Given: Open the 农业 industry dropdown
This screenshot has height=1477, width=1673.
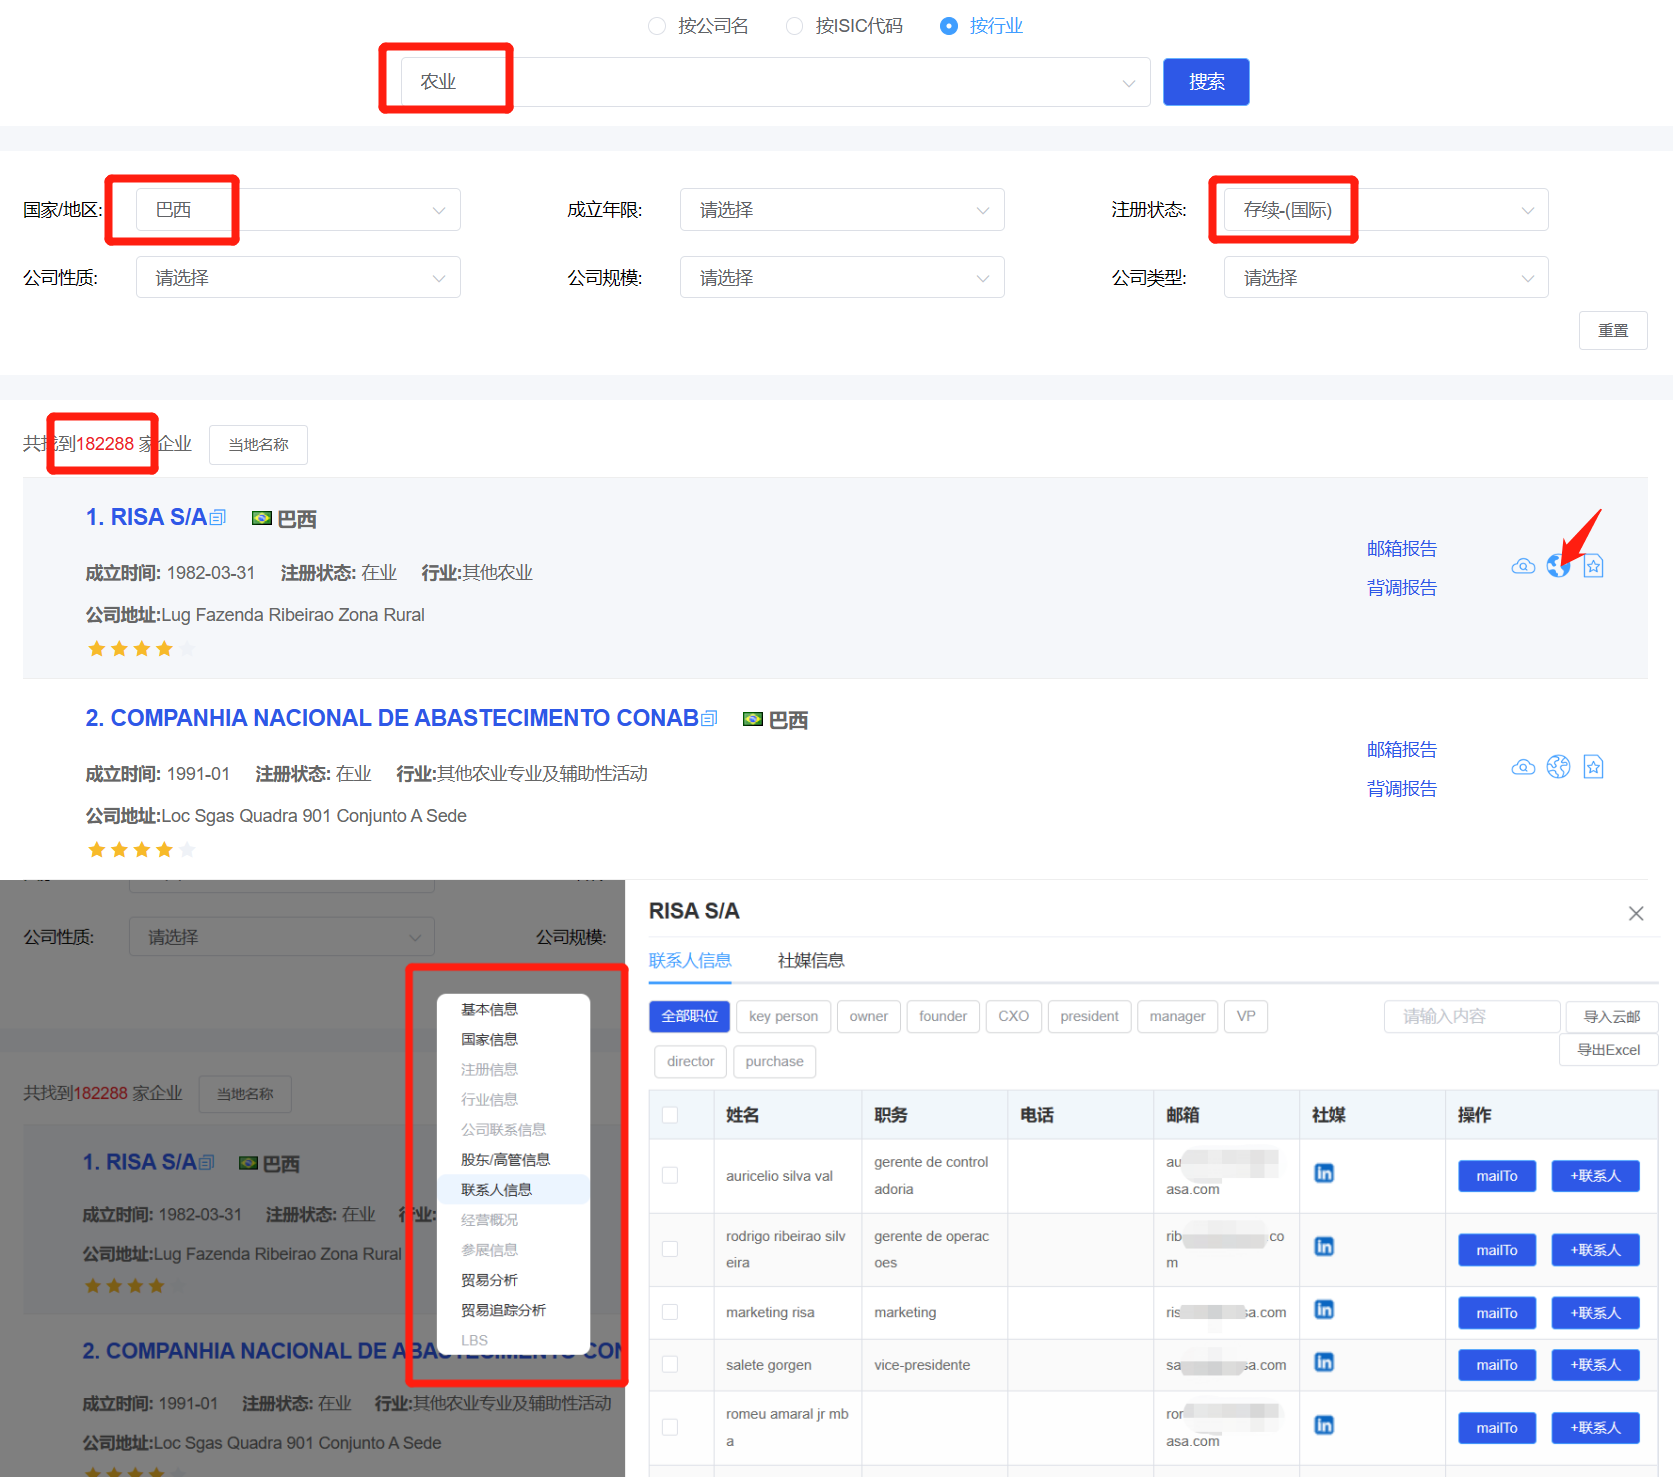Looking at the screenshot, I should point(775,82).
